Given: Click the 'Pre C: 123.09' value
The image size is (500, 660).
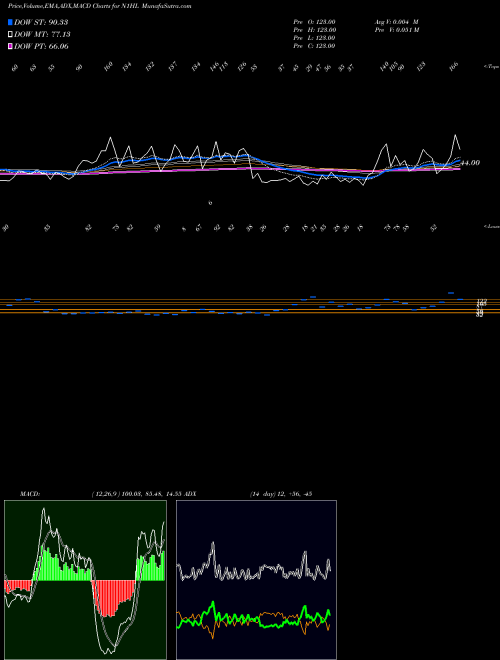Looking at the screenshot, I should tap(314, 46).
